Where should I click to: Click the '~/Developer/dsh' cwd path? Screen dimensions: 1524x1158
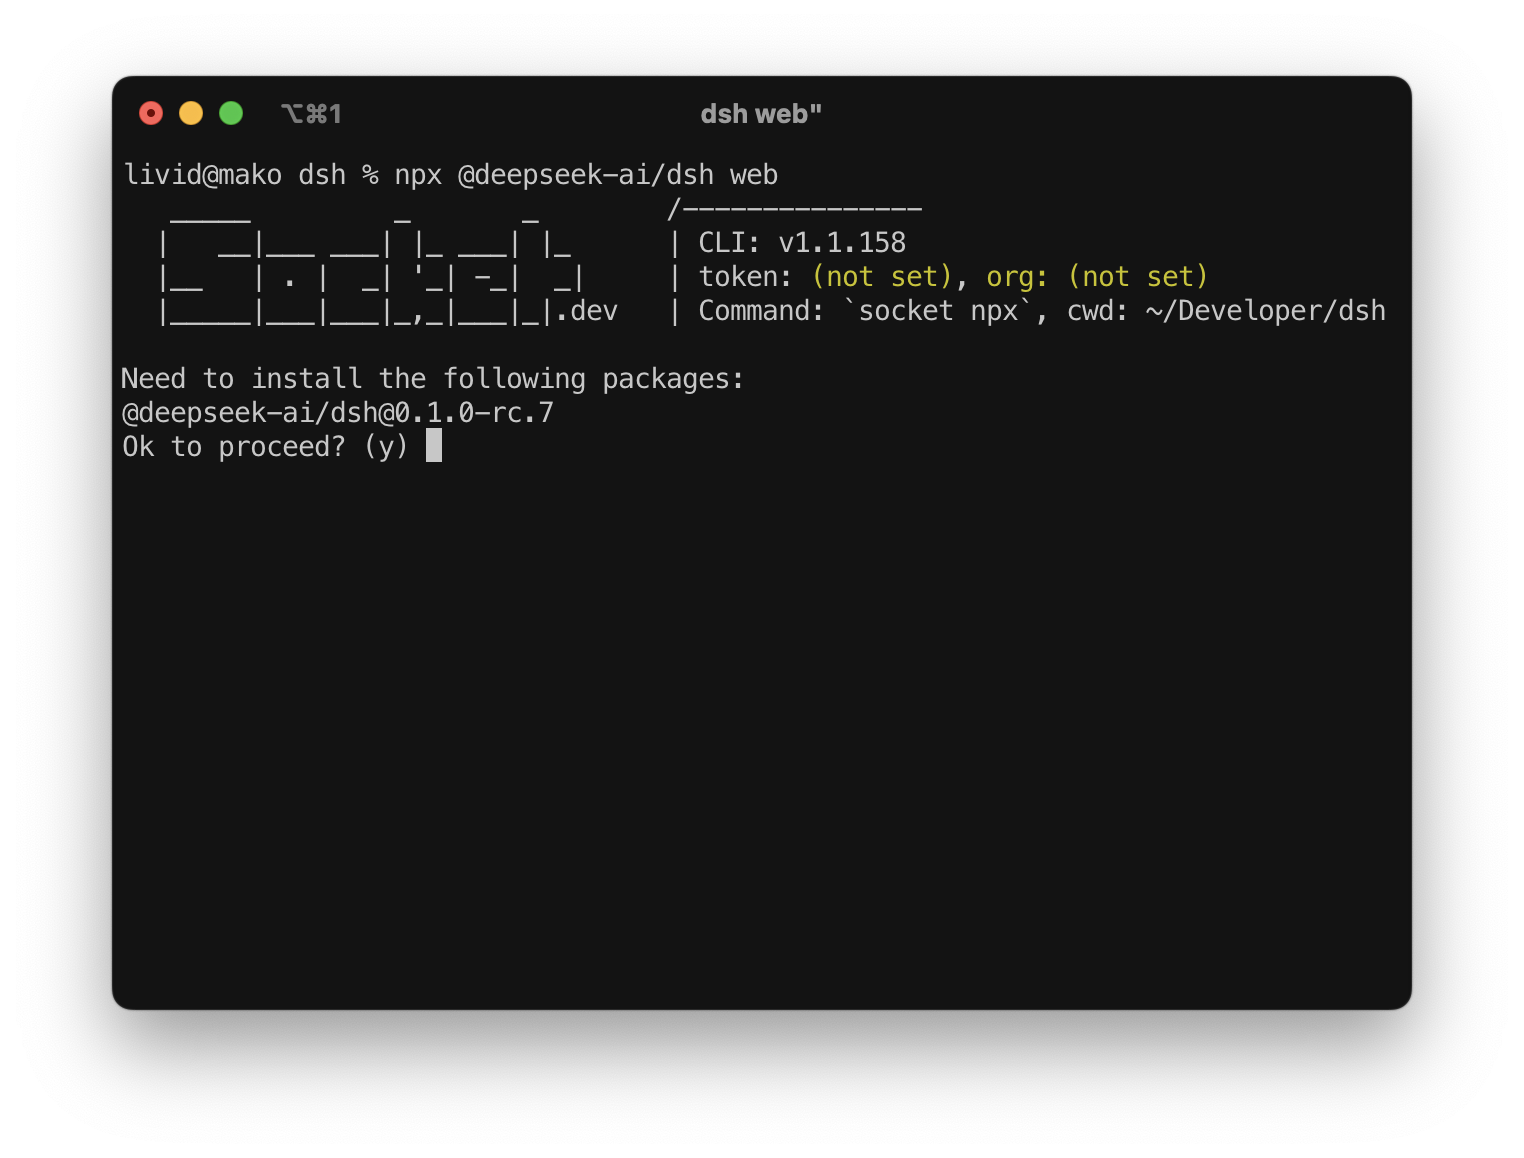(x=1266, y=311)
